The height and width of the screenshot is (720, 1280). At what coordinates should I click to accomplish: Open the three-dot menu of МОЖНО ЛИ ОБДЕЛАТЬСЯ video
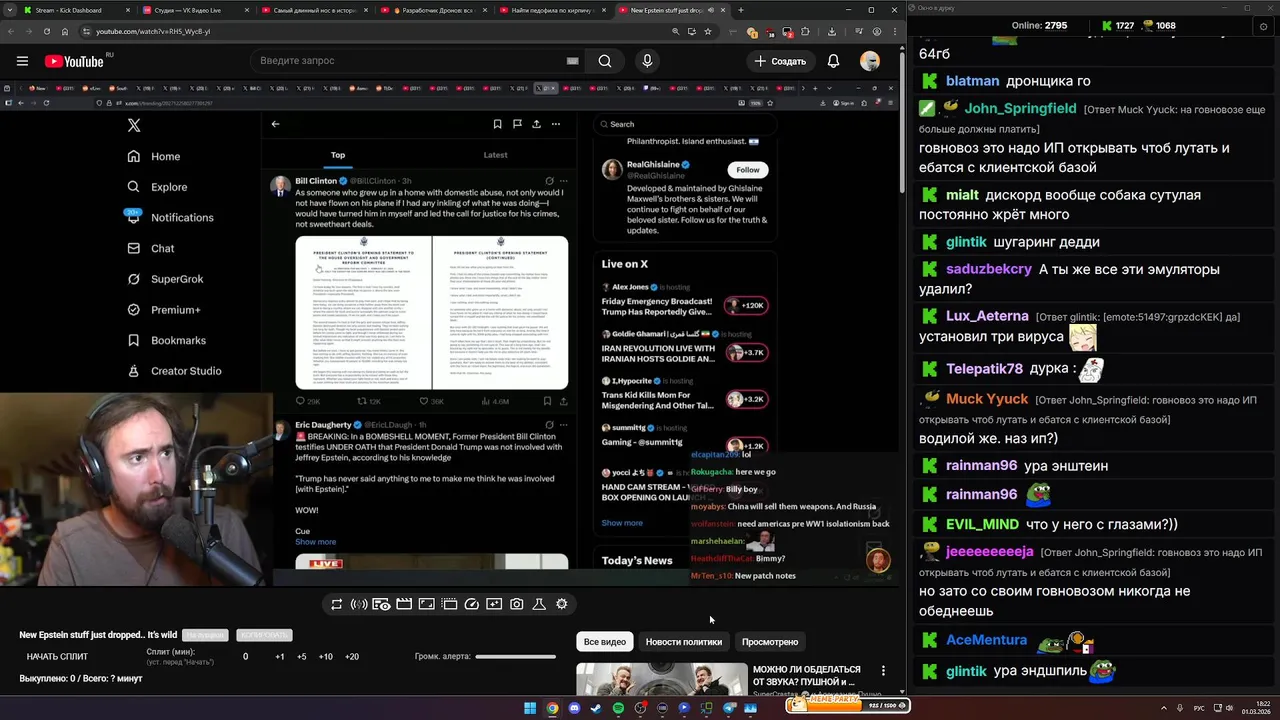pos(883,671)
